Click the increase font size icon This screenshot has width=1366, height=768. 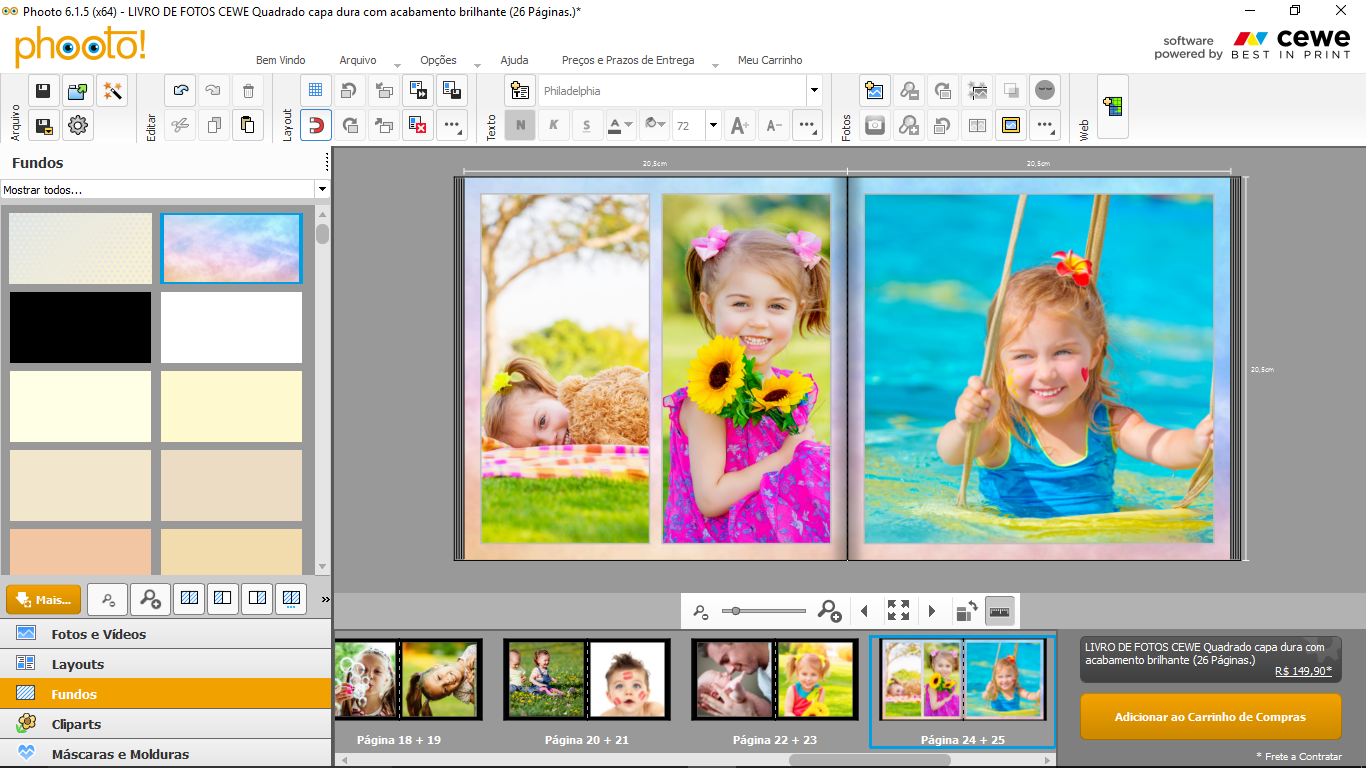pos(739,125)
